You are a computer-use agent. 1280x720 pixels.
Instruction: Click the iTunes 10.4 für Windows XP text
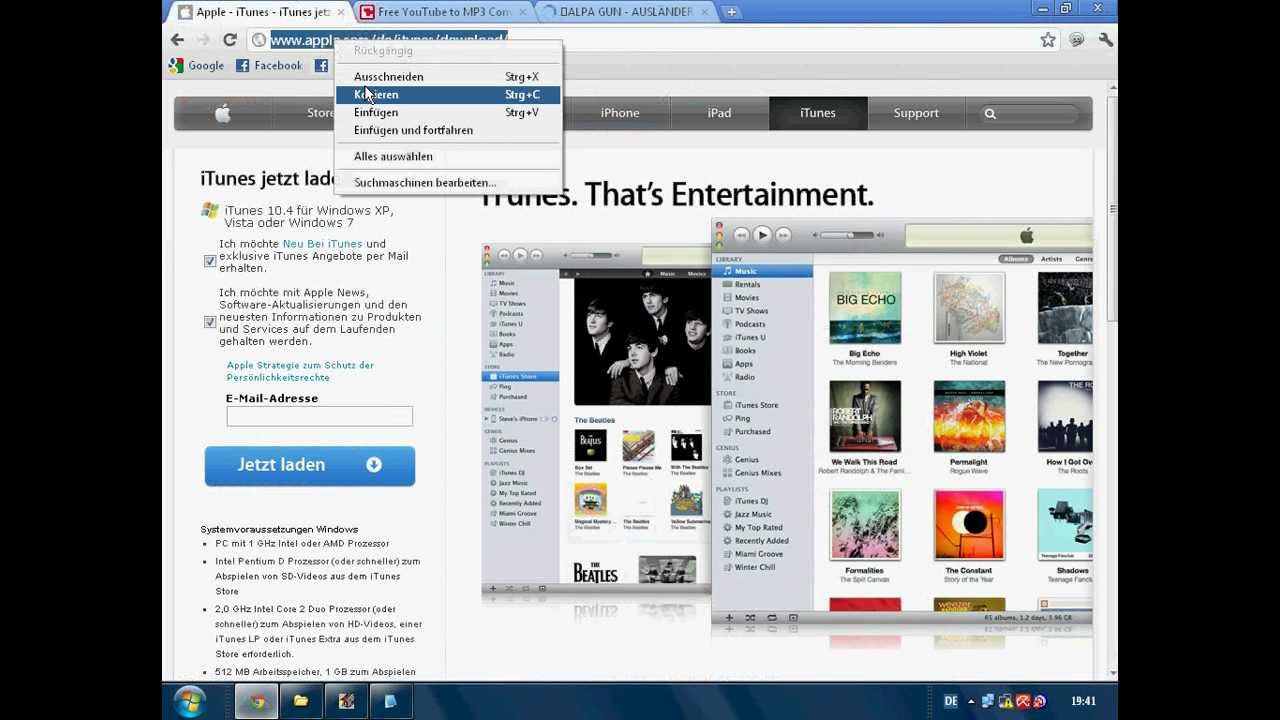(x=309, y=217)
